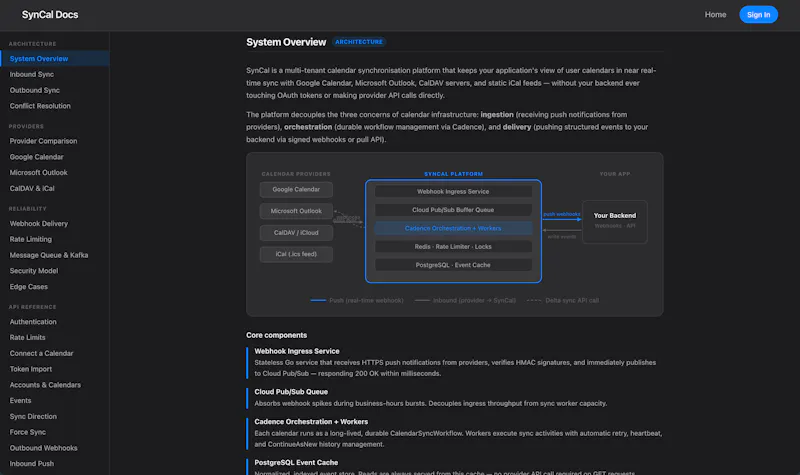Click Your Backend box in diagram
800x475 pixels.
[615, 222]
